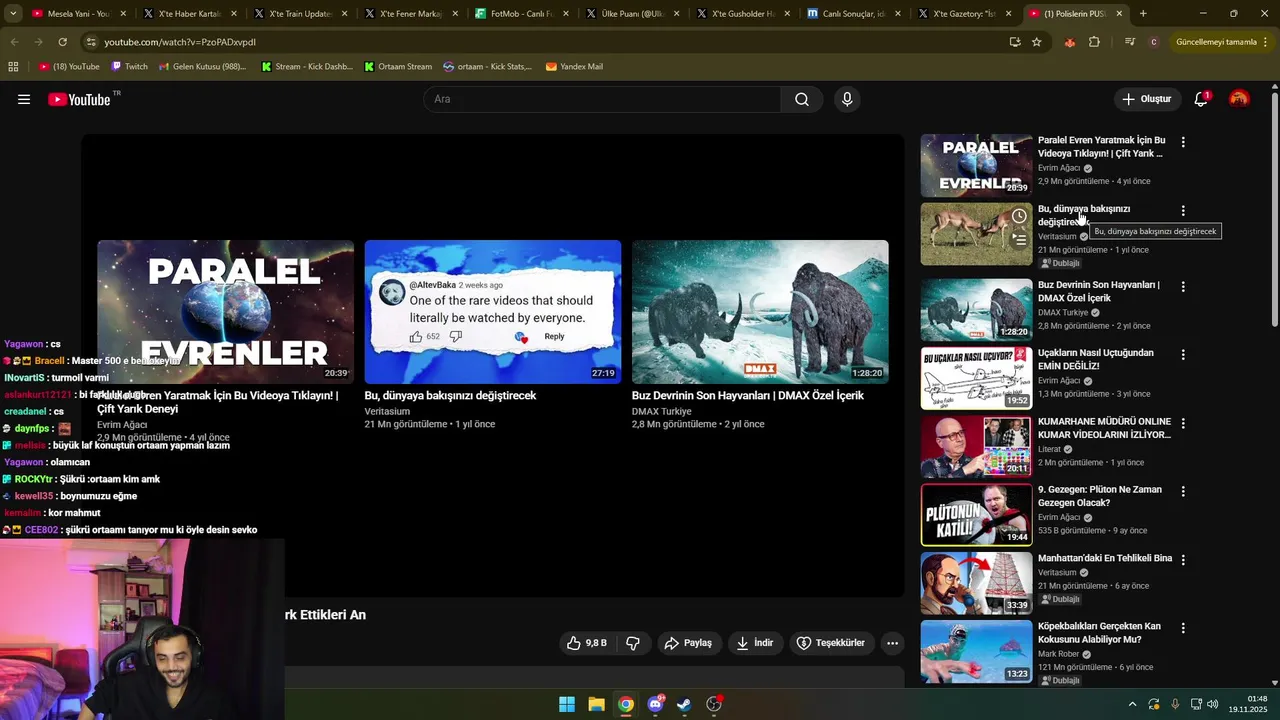1280x720 pixels.
Task: Open Windows Start menu
Action: click(567, 704)
